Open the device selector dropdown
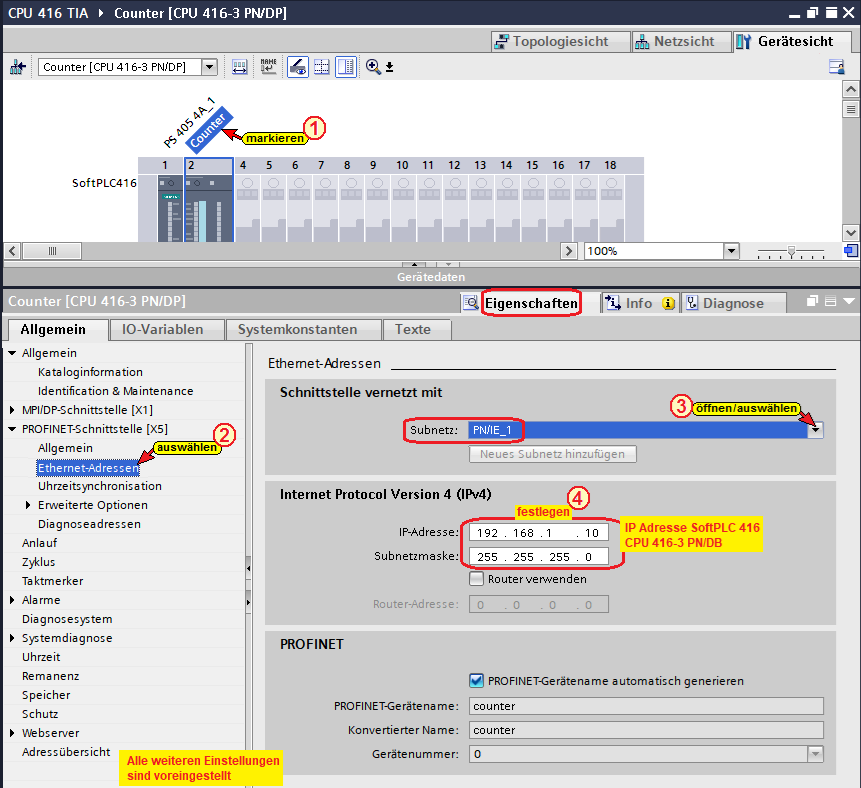This screenshot has height=788, width=861. (209, 67)
